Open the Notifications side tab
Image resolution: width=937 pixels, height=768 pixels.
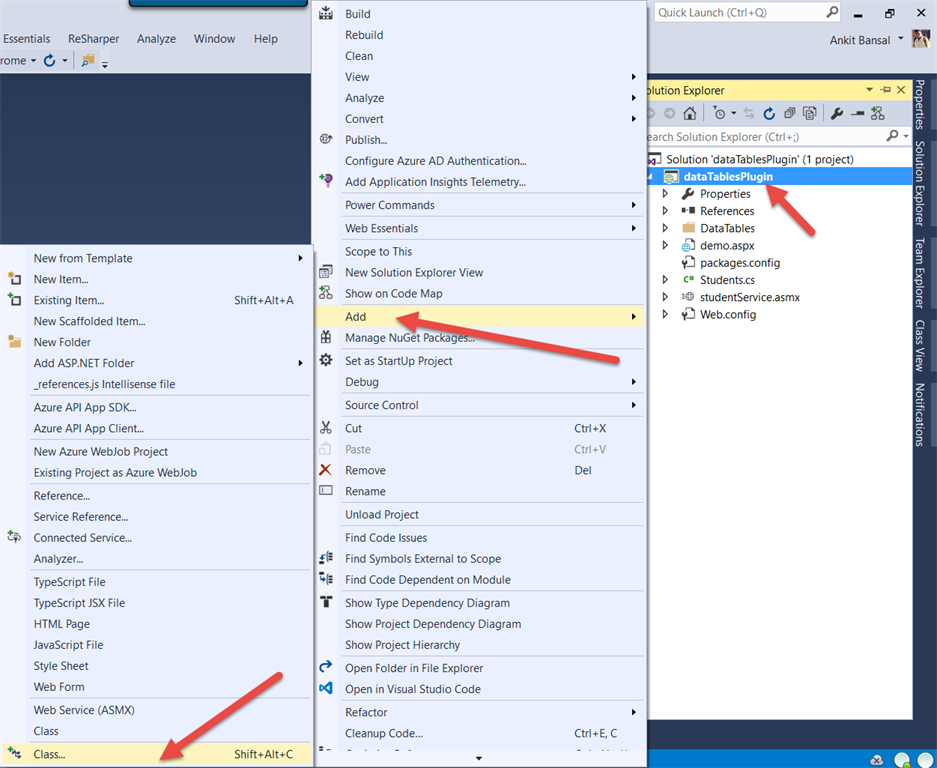920,414
